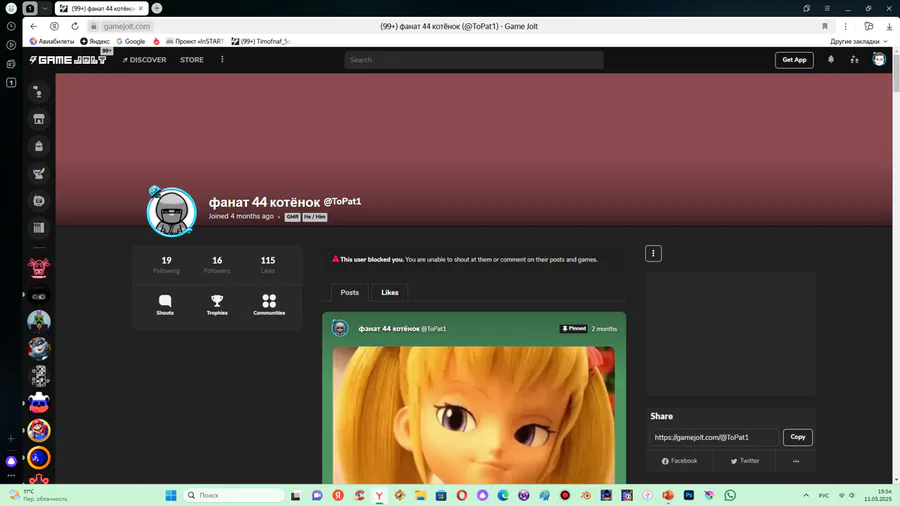Open a new browser tab
900x506 pixels.
[157, 9]
